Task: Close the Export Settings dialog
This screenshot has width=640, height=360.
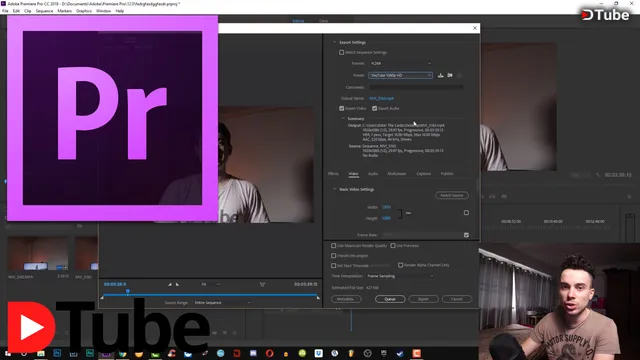Action: pyautogui.click(x=475, y=28)
